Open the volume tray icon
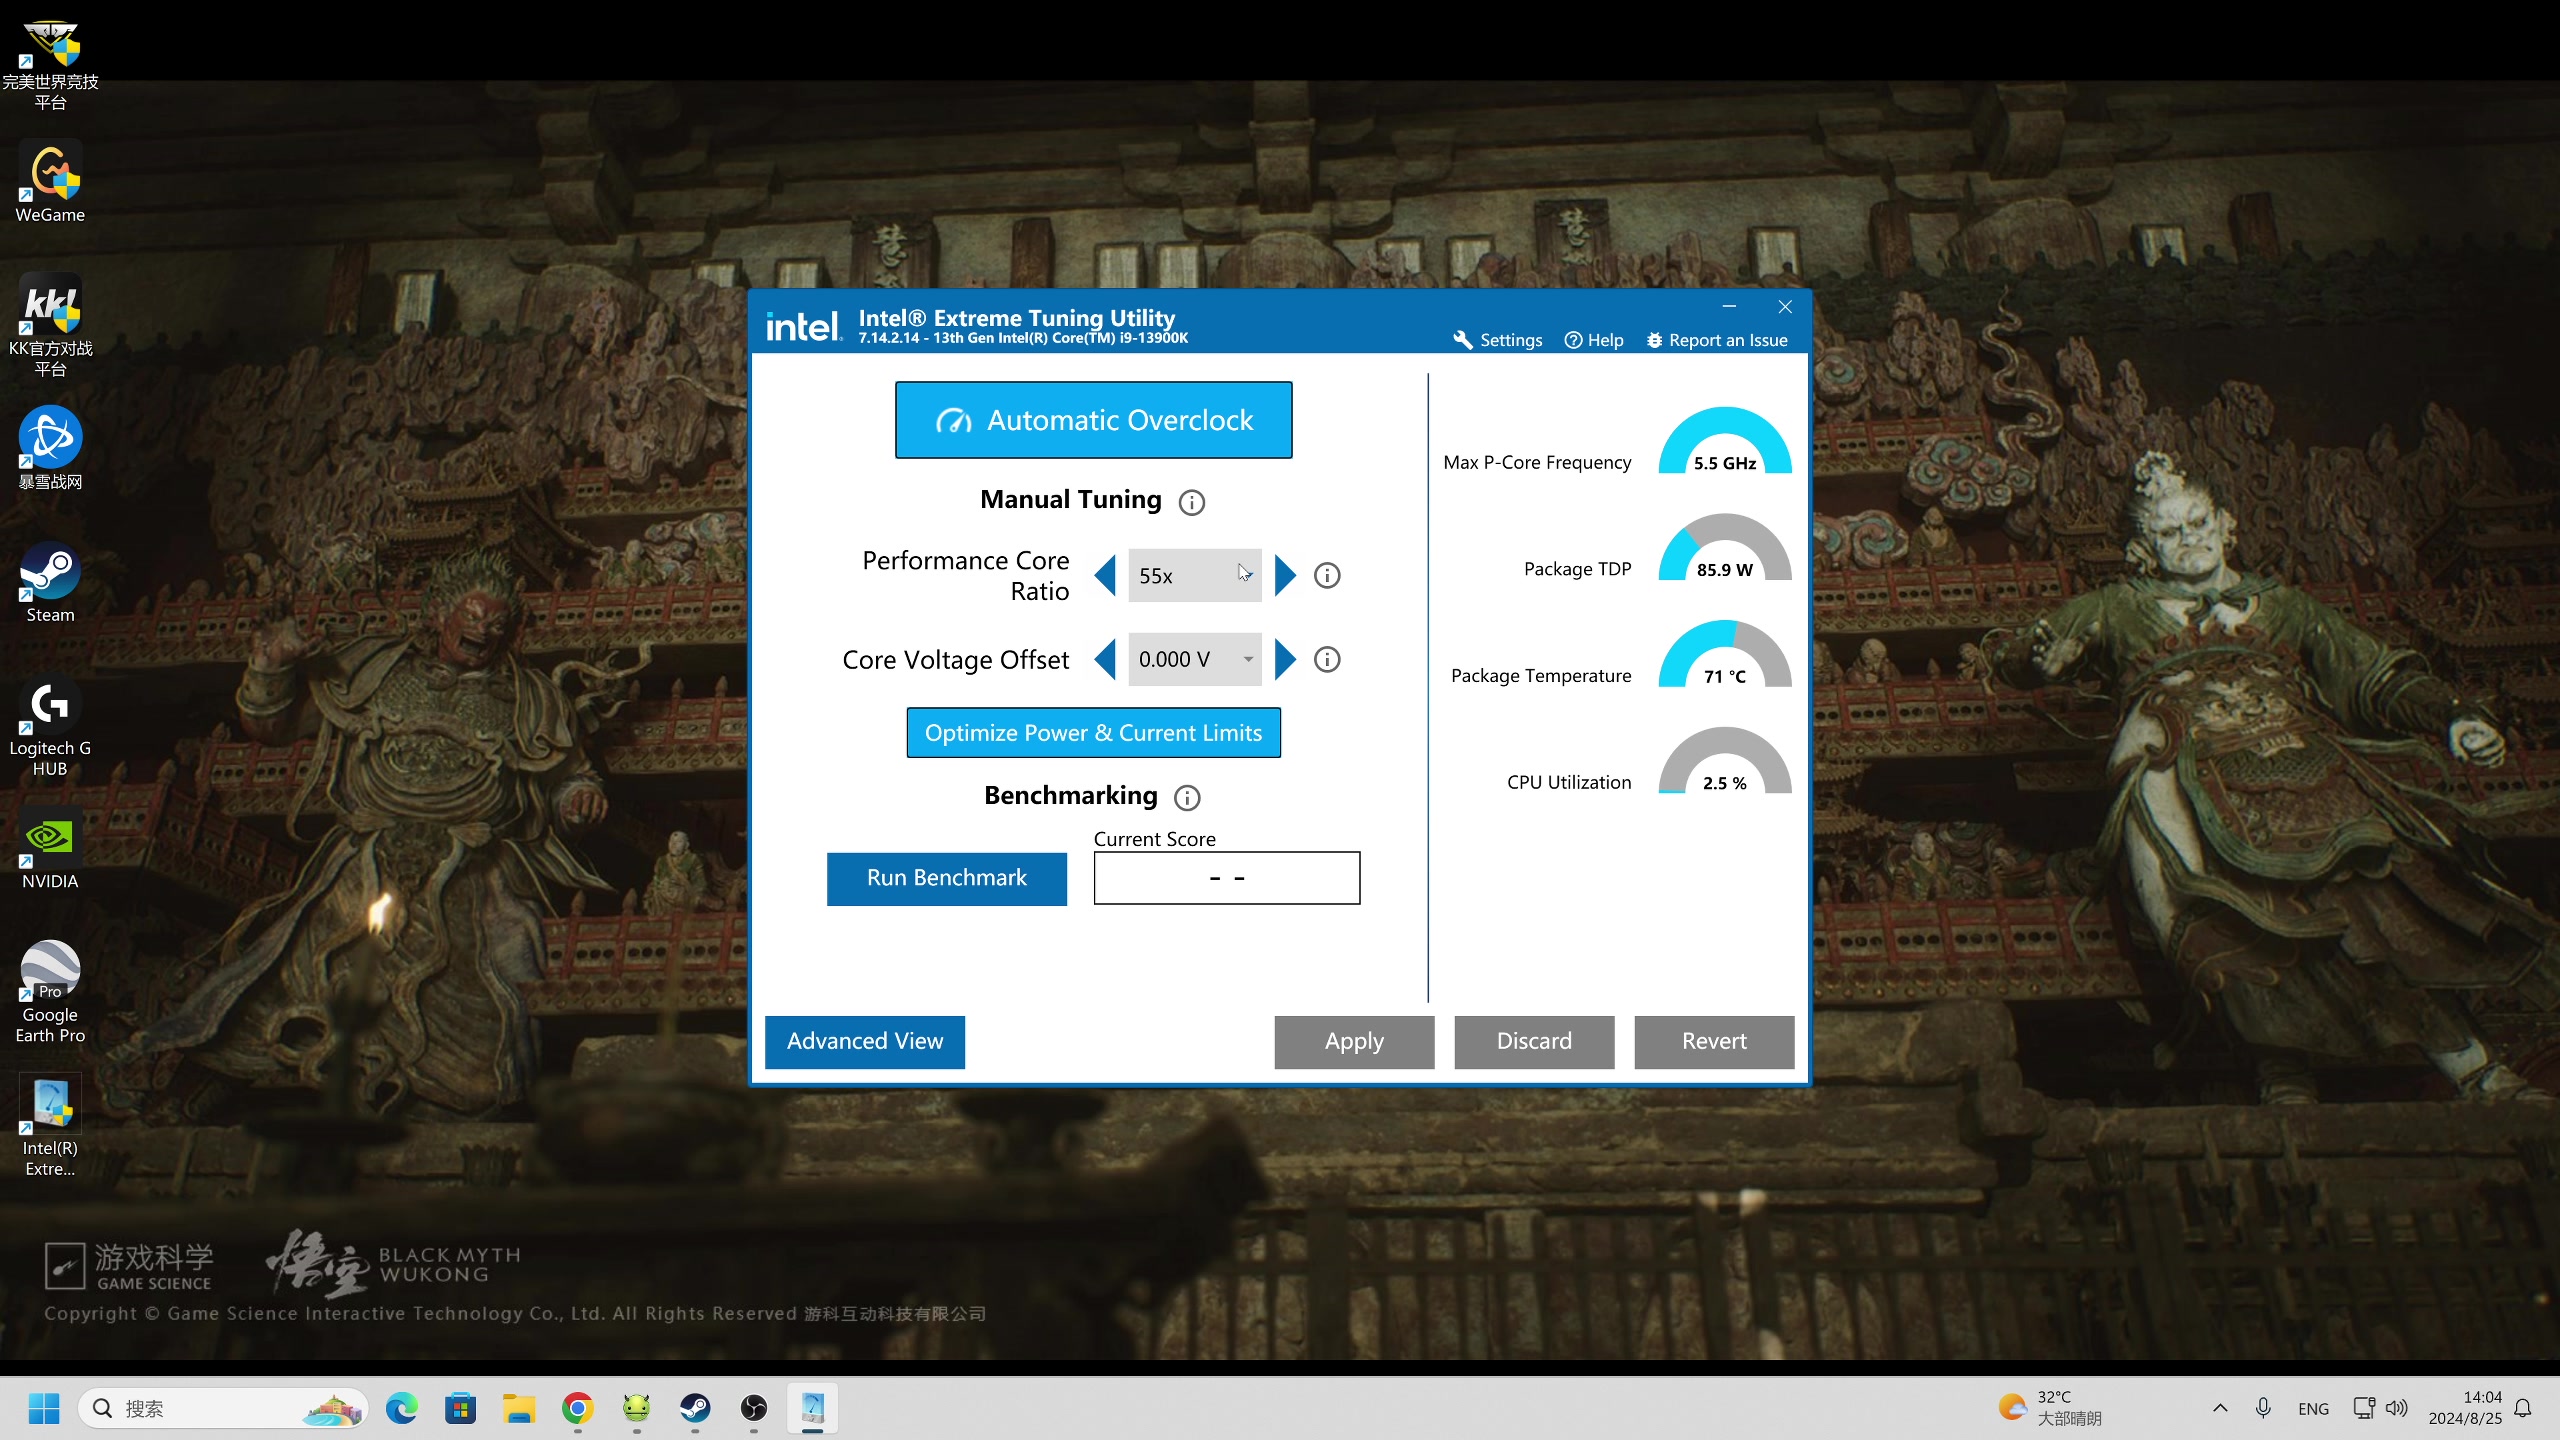This screenshot has width=2560, height=1440. 2396,1408
